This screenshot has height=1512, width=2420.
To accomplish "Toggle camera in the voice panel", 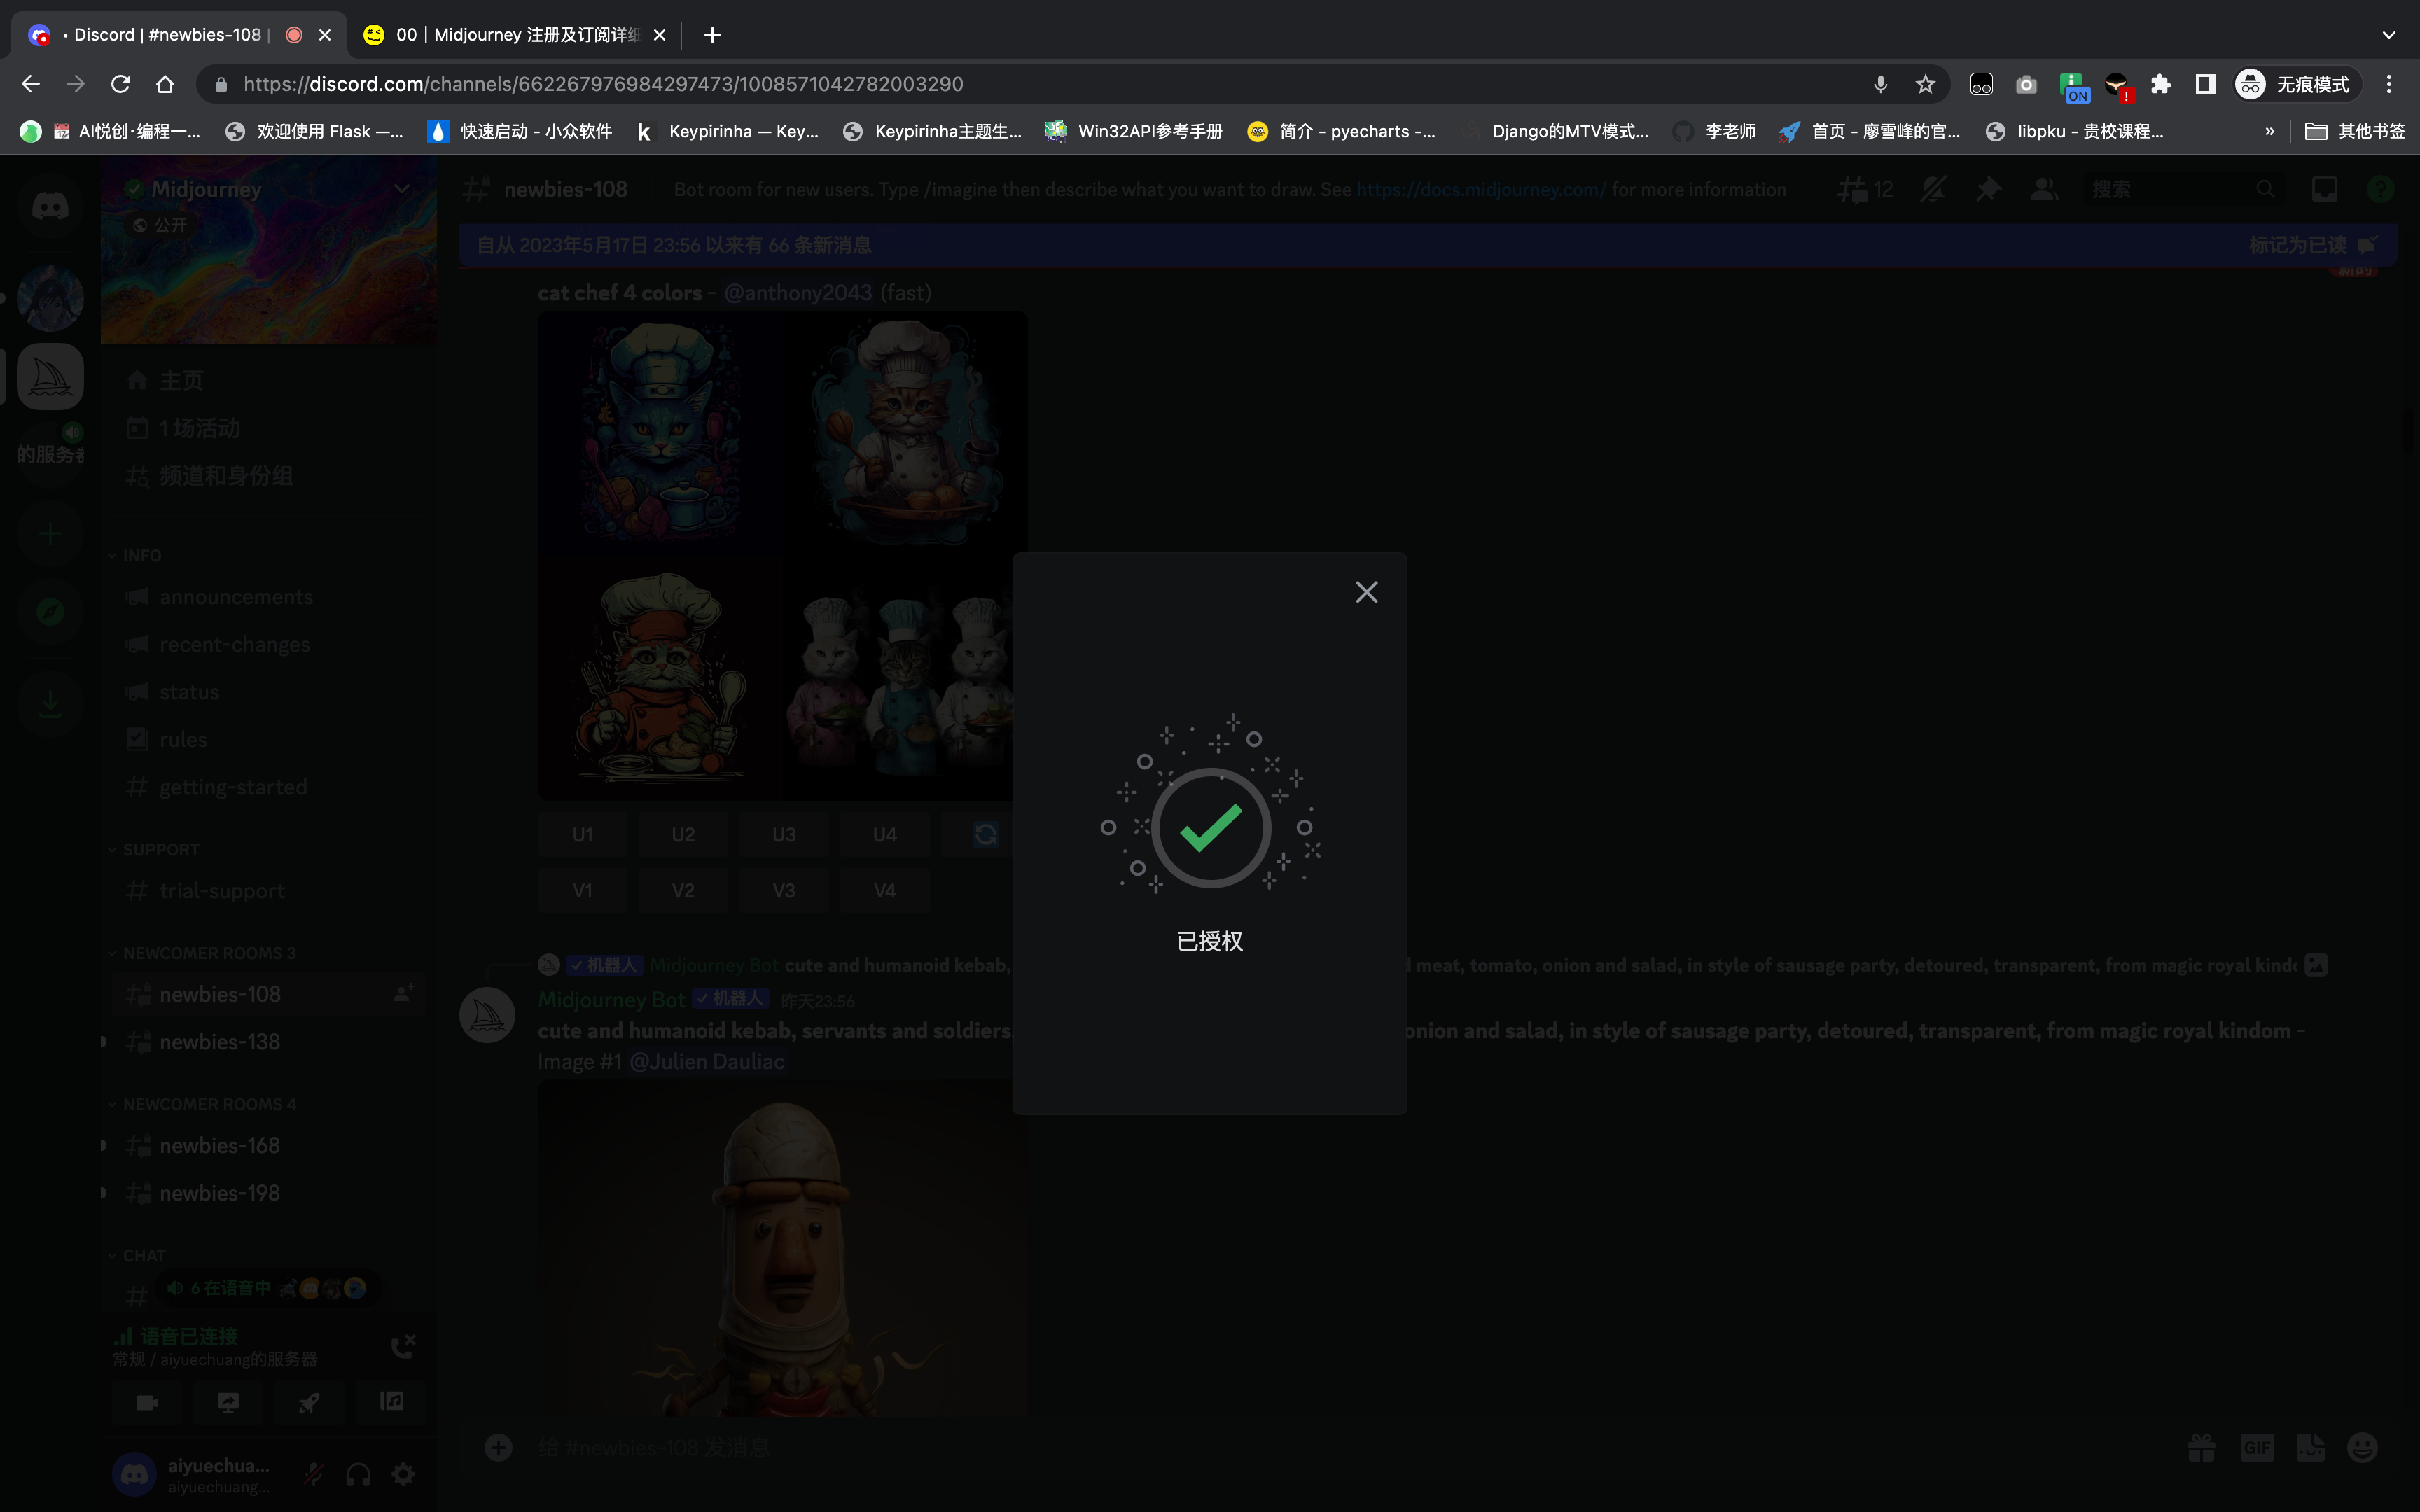I will [x=147, y=1402].
